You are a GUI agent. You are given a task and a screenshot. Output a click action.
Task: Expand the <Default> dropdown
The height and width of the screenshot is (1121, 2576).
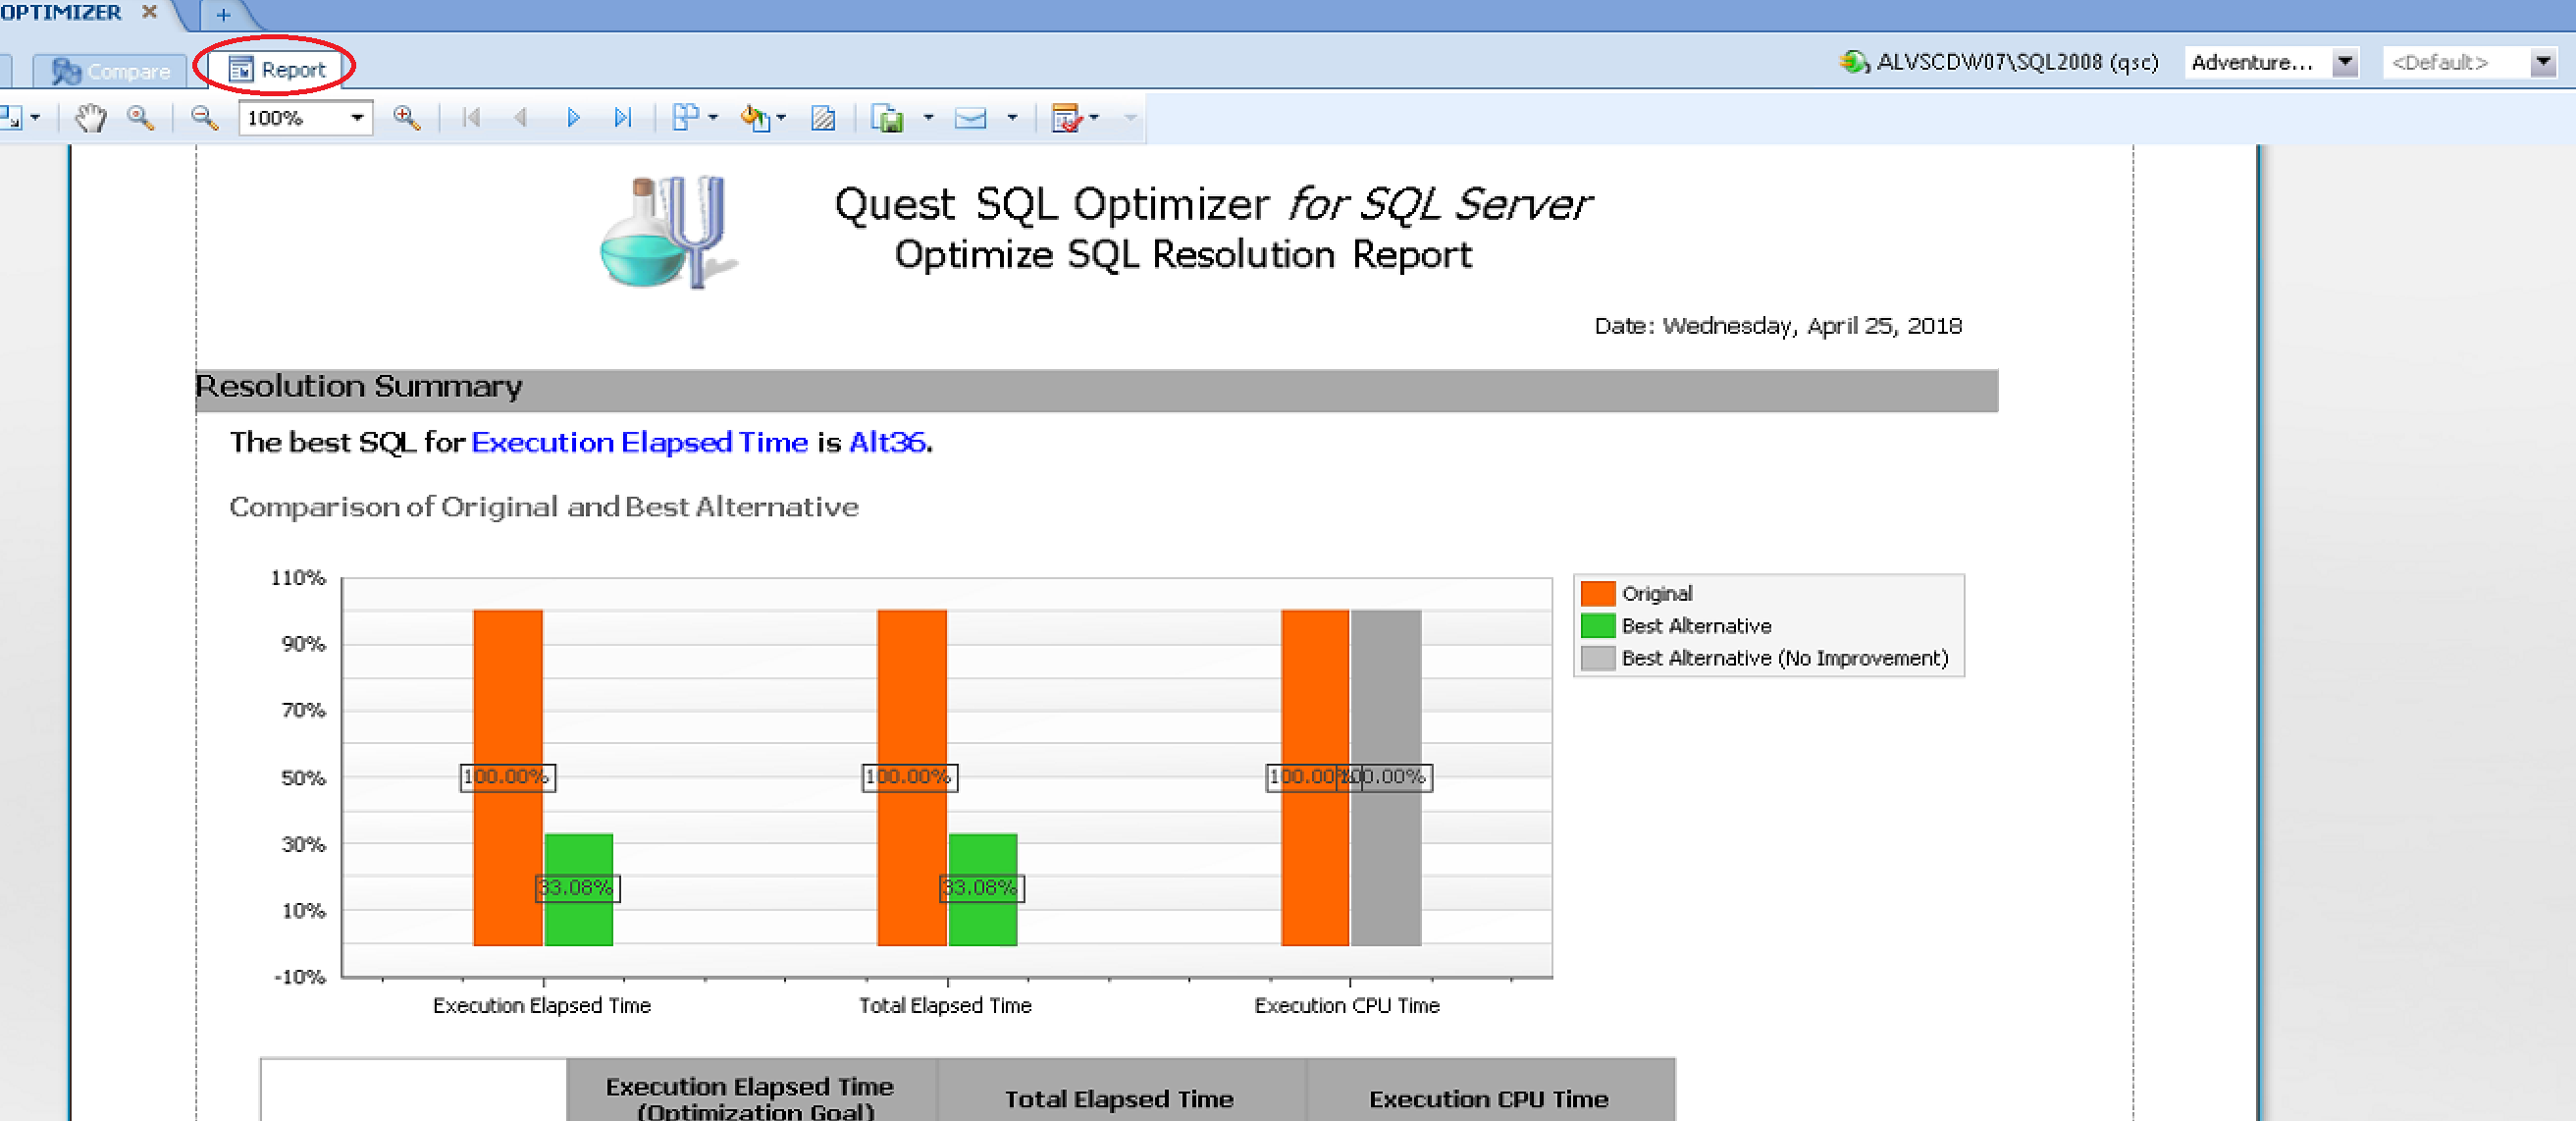pos(2541,62)
